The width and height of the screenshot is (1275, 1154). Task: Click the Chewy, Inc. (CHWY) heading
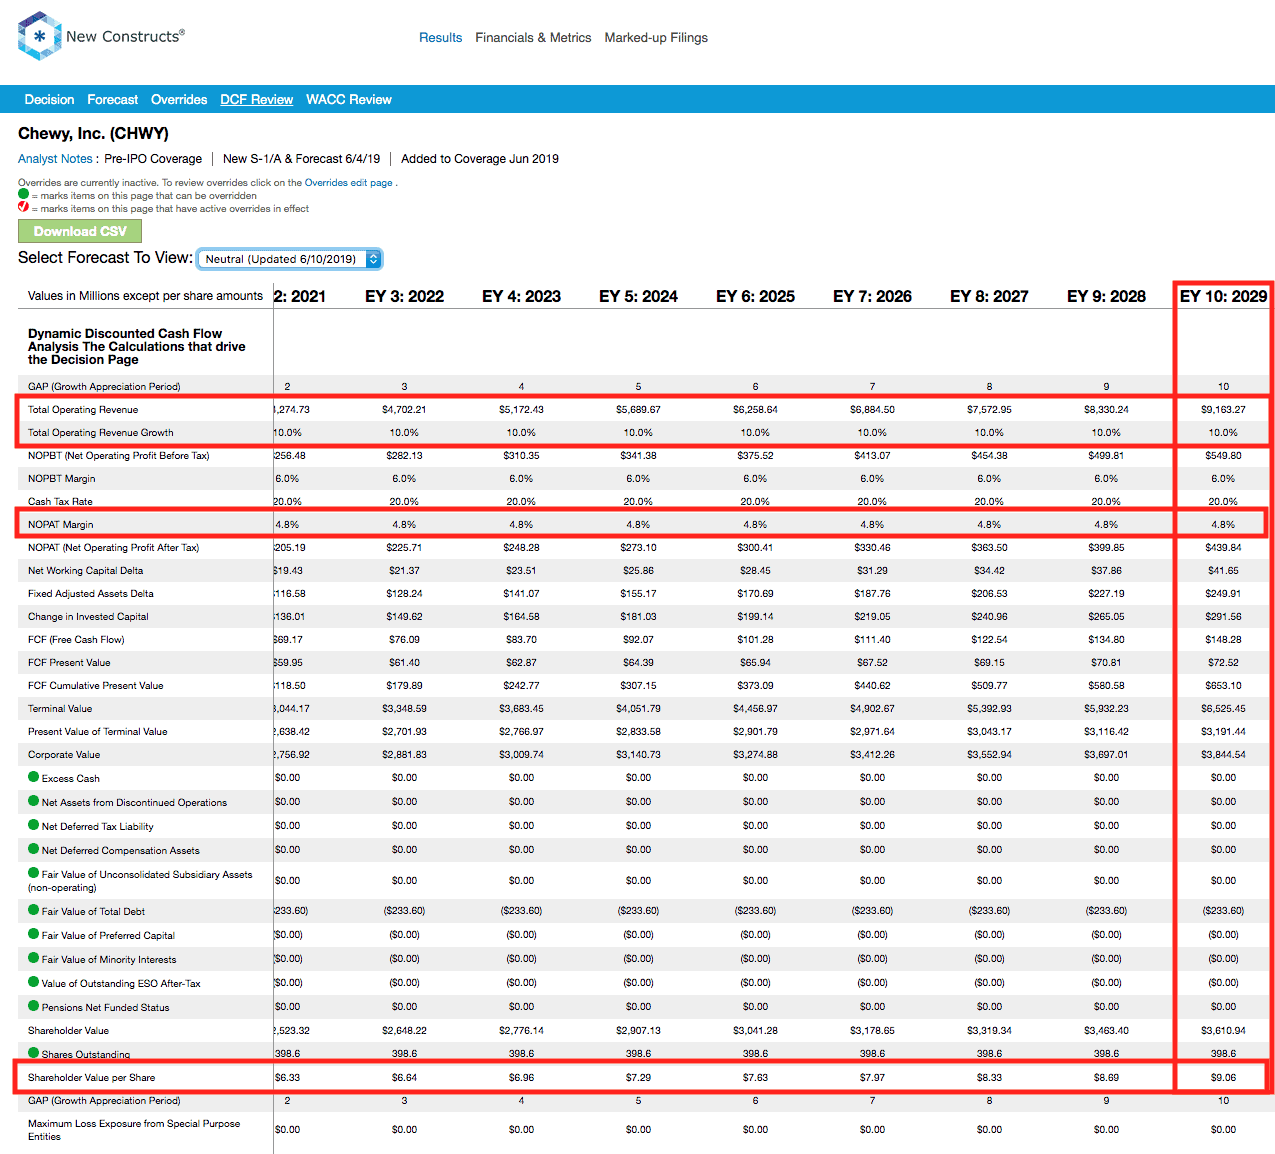[93, 133]
